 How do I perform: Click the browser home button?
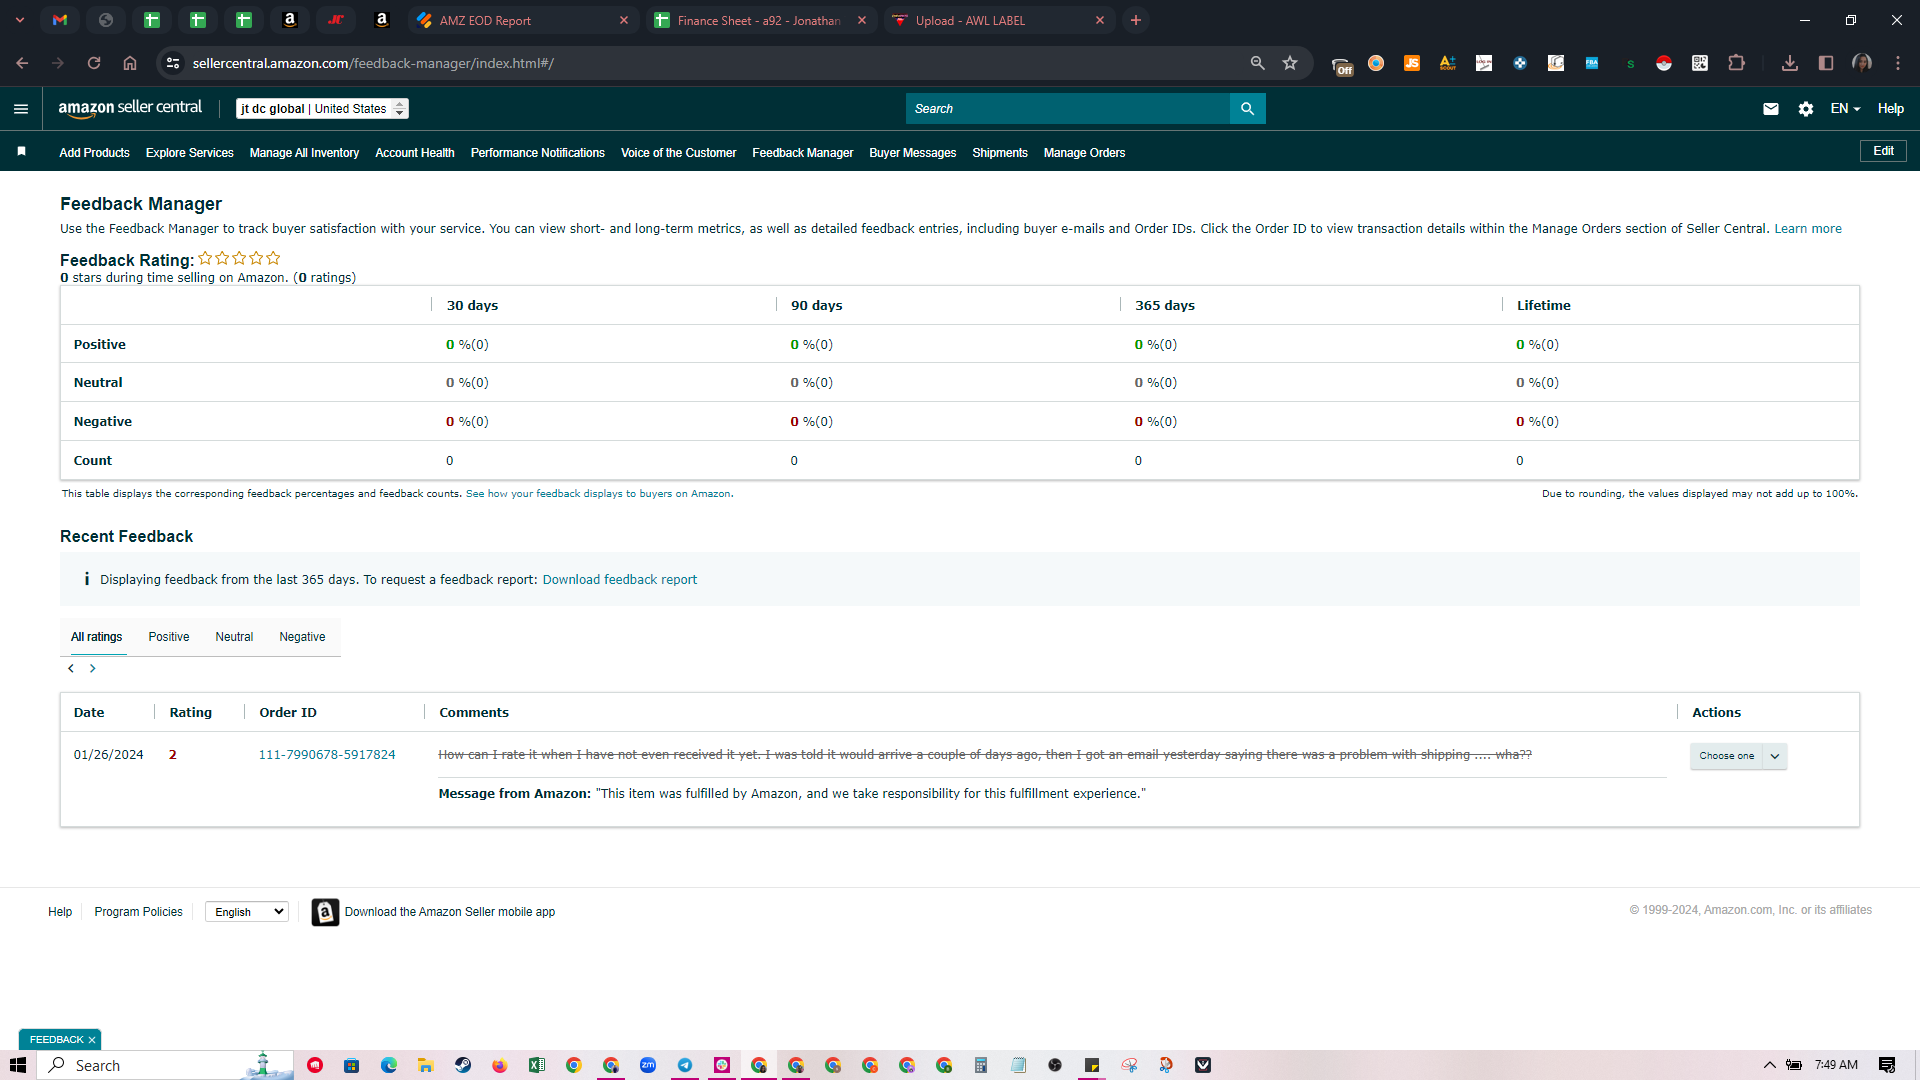point(130,63)
